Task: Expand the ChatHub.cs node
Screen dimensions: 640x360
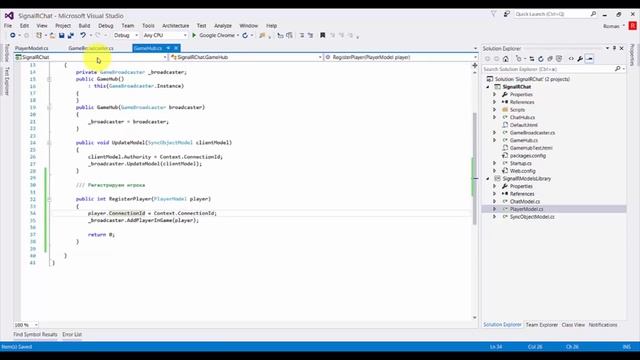Action: coord(495,118)
